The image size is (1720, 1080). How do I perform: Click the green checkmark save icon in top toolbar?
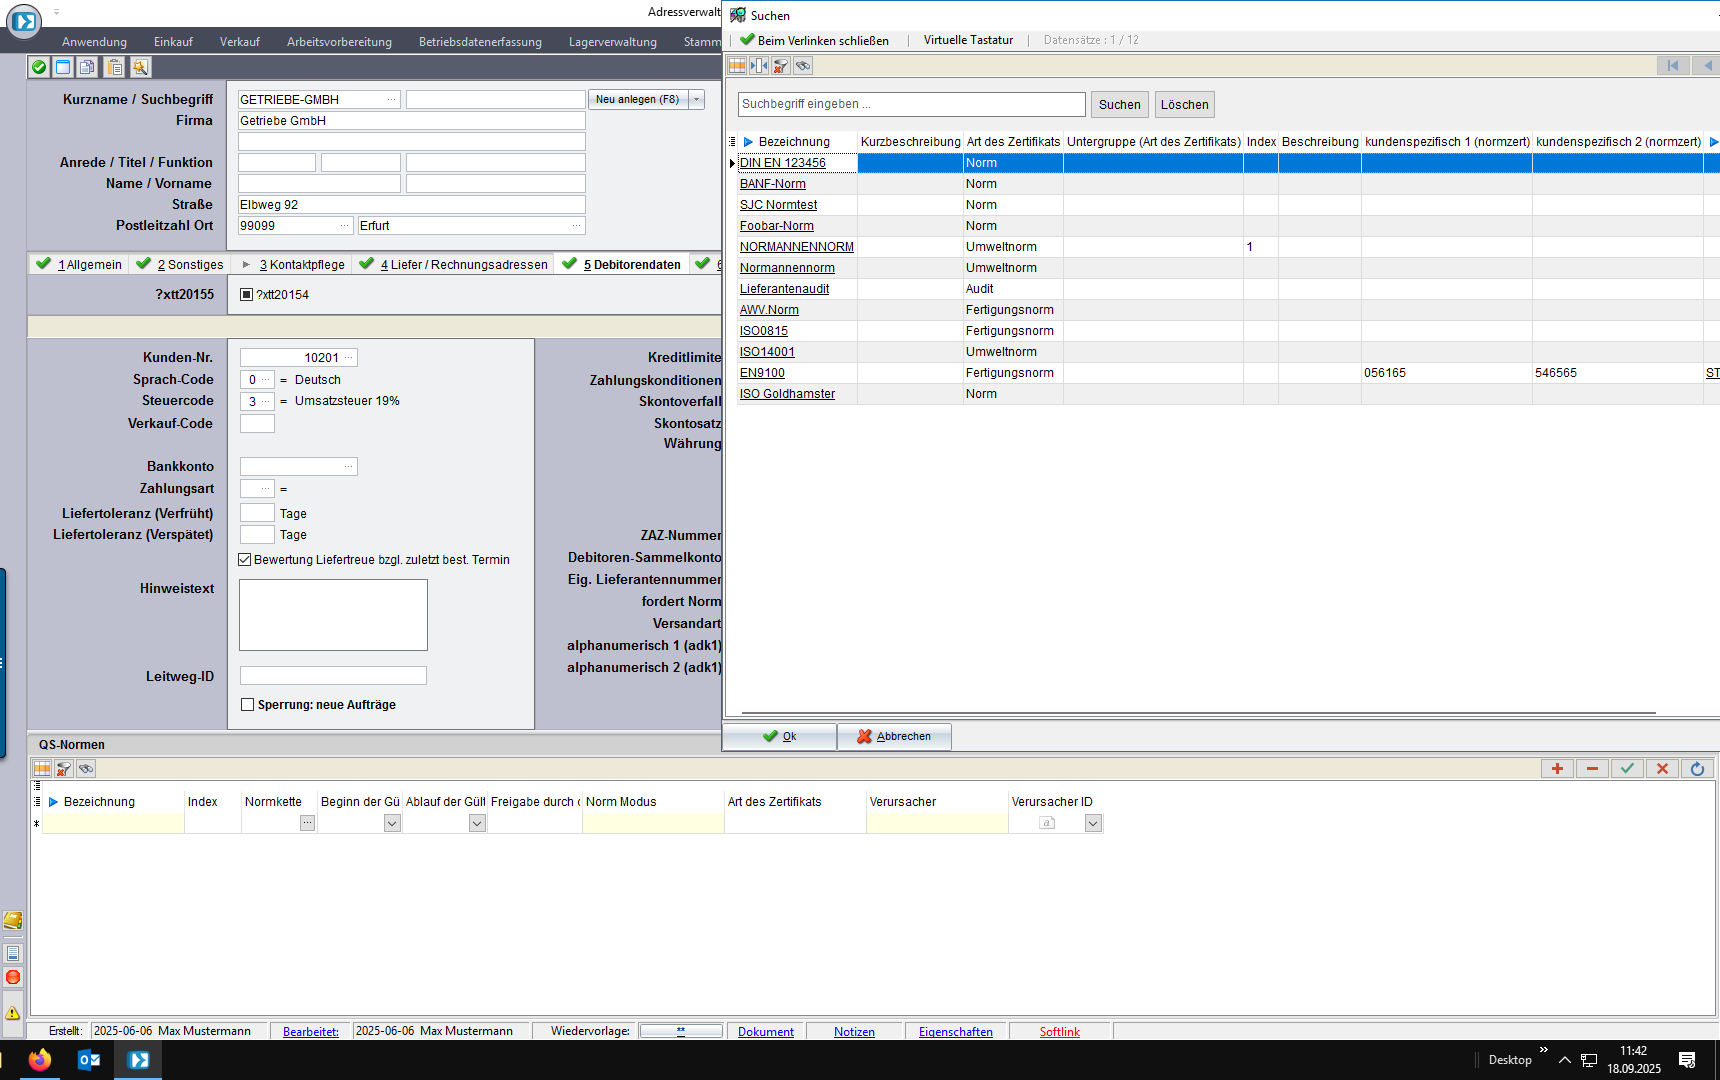[39, 67]
